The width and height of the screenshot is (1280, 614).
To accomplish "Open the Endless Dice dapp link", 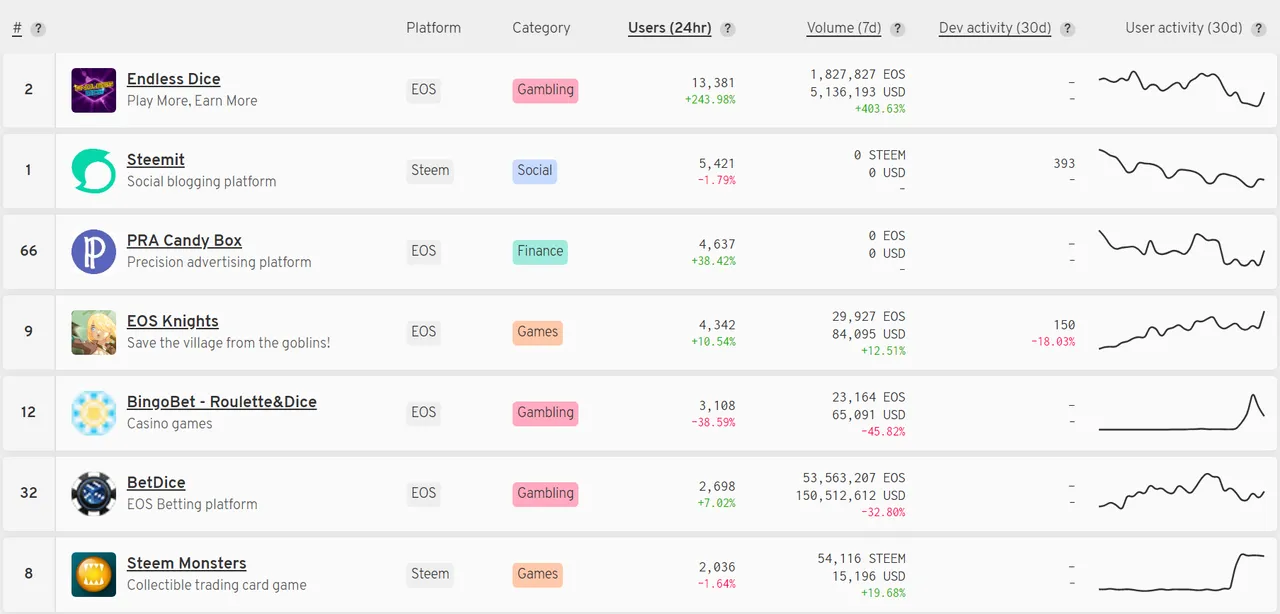I will [x=173, y=79].
